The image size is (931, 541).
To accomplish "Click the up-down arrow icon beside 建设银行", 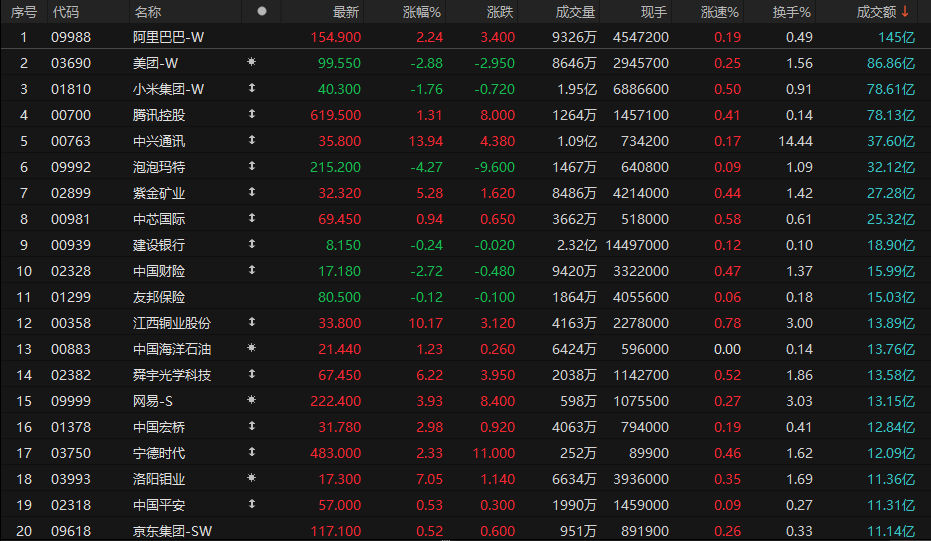I will [x=252, y=244].
